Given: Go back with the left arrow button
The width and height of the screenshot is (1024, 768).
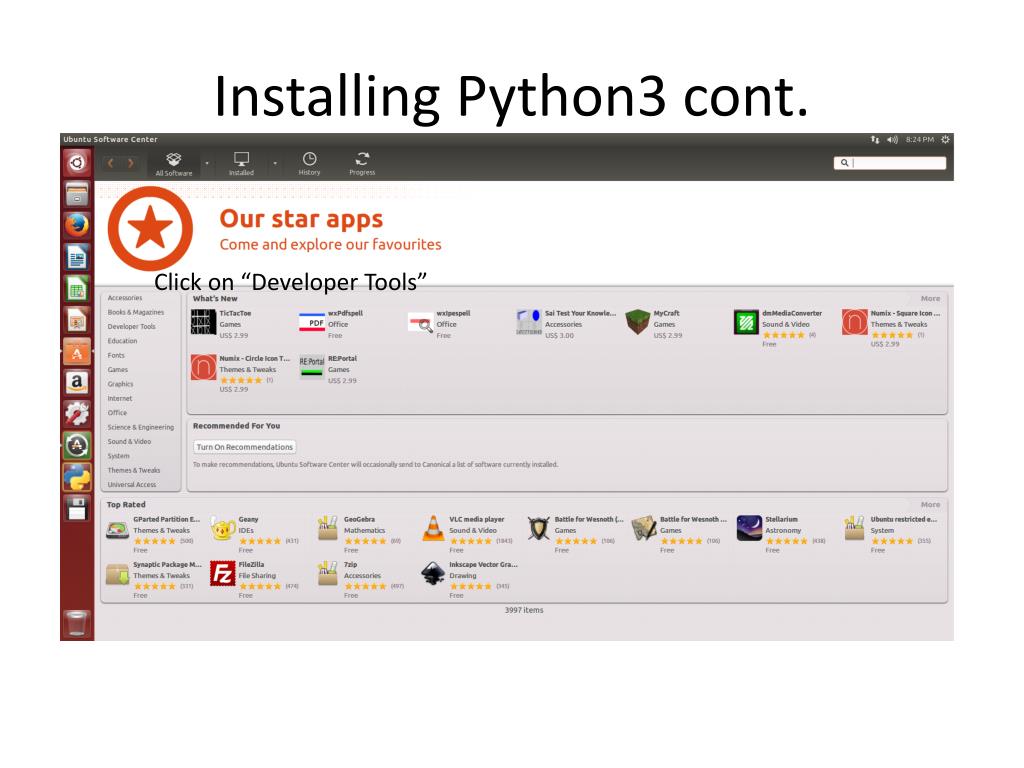Looking at the screenshot, I should pyautogui.click(x=111, y=163).
